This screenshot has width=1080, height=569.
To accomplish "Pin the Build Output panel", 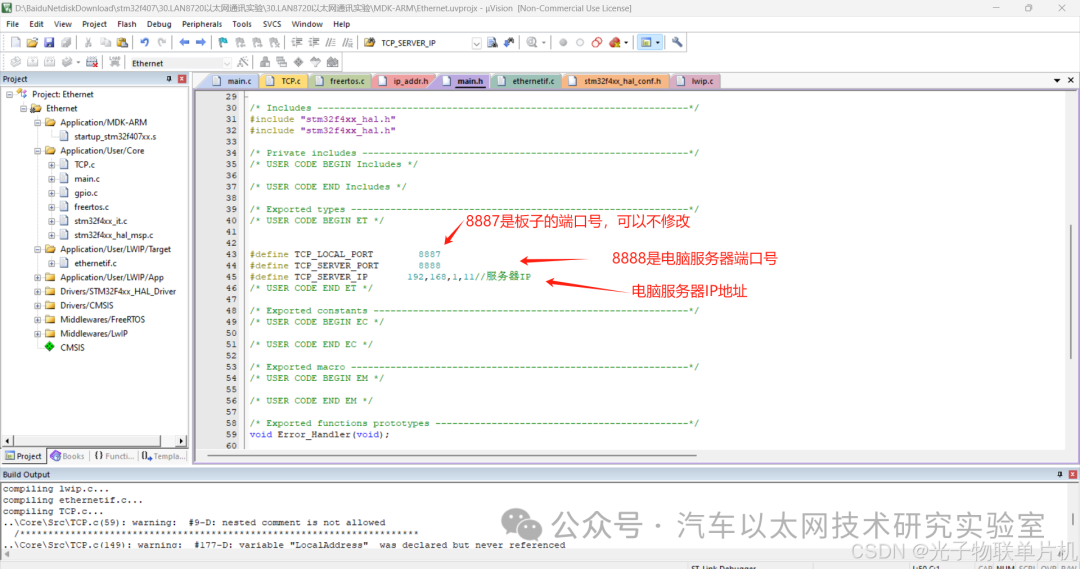I will click(x=1059, y=475).
